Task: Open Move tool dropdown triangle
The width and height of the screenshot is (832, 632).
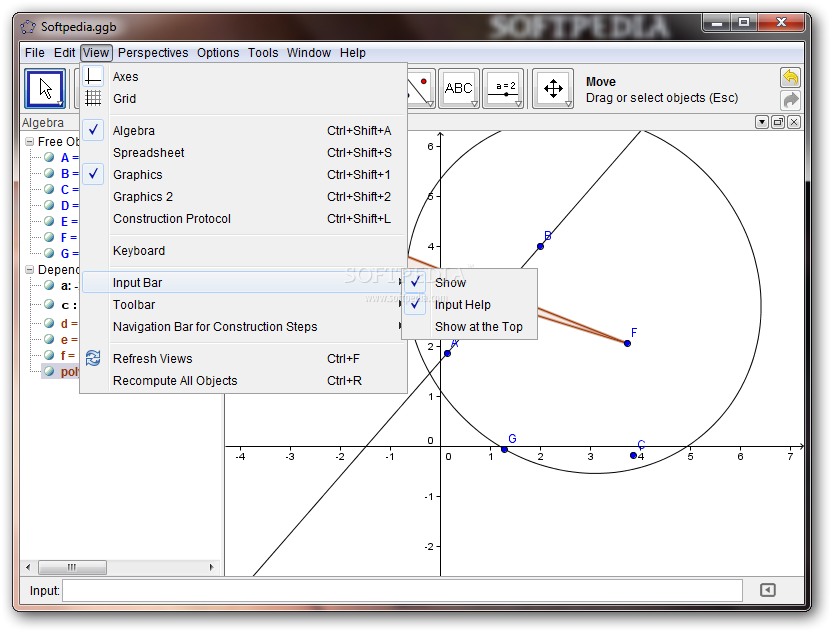Action: 61,104
